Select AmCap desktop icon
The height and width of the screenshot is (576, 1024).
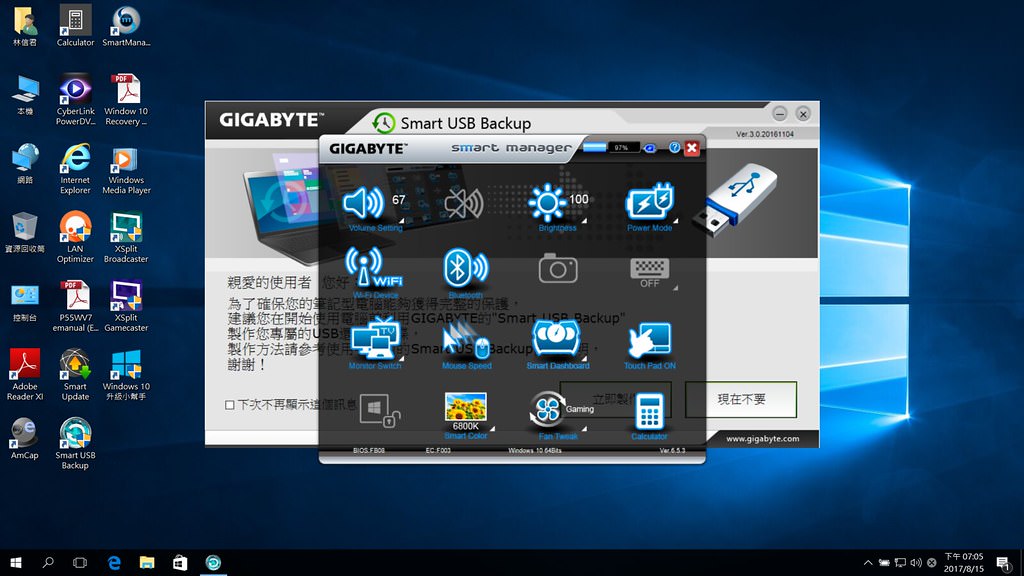click(25, 439)
